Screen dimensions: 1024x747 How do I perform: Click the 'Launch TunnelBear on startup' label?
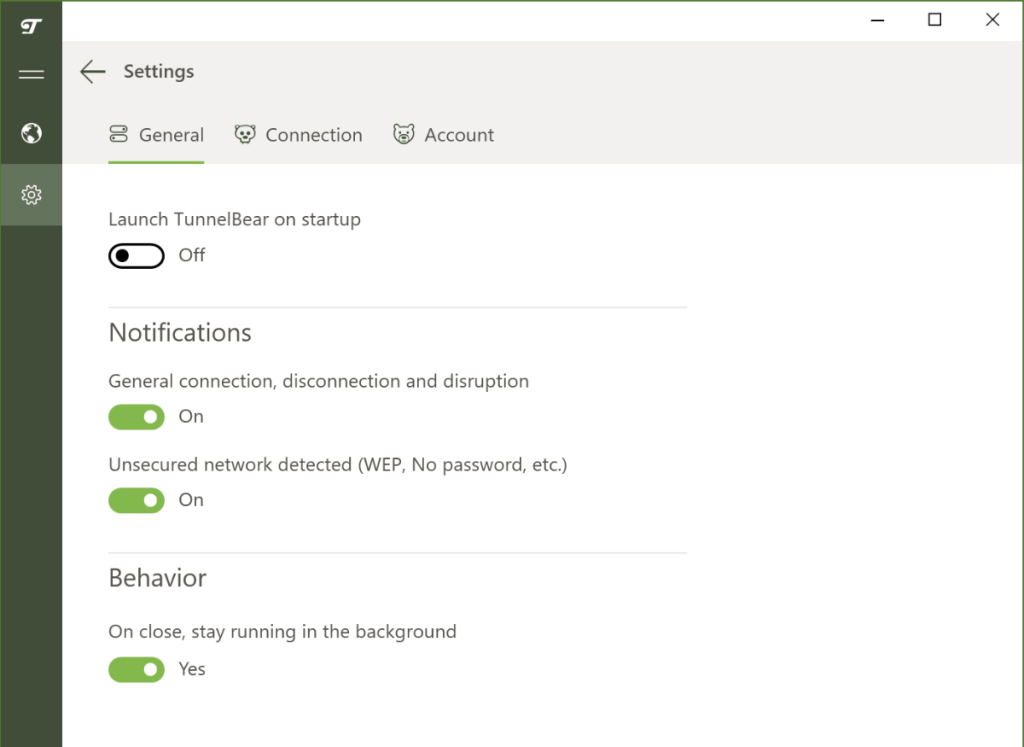coord(234,219)
